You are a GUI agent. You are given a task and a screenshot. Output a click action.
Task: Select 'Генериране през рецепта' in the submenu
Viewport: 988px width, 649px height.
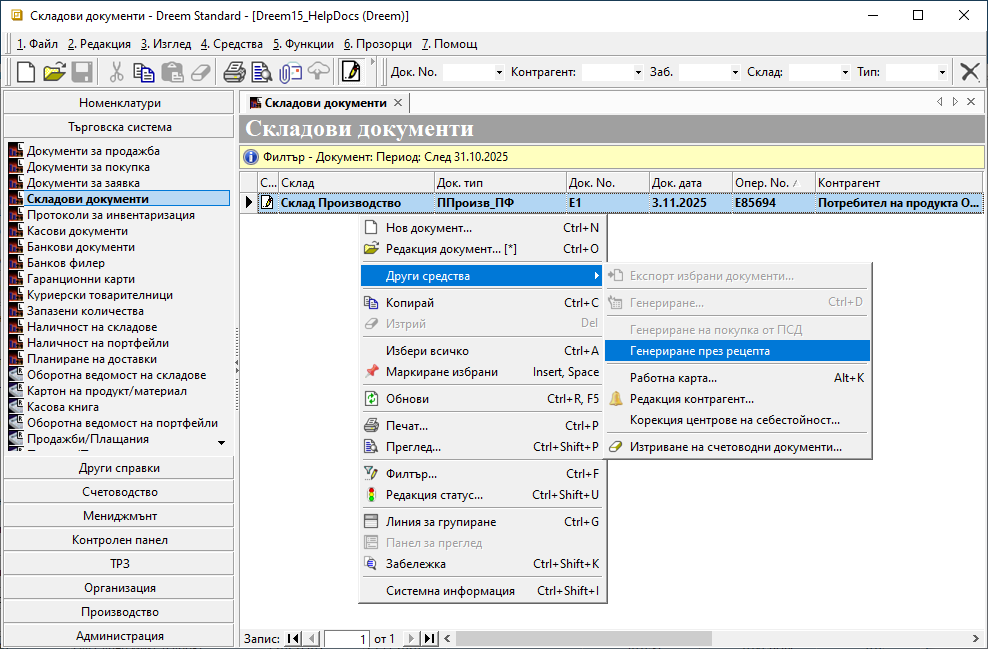tap(700, 351)
